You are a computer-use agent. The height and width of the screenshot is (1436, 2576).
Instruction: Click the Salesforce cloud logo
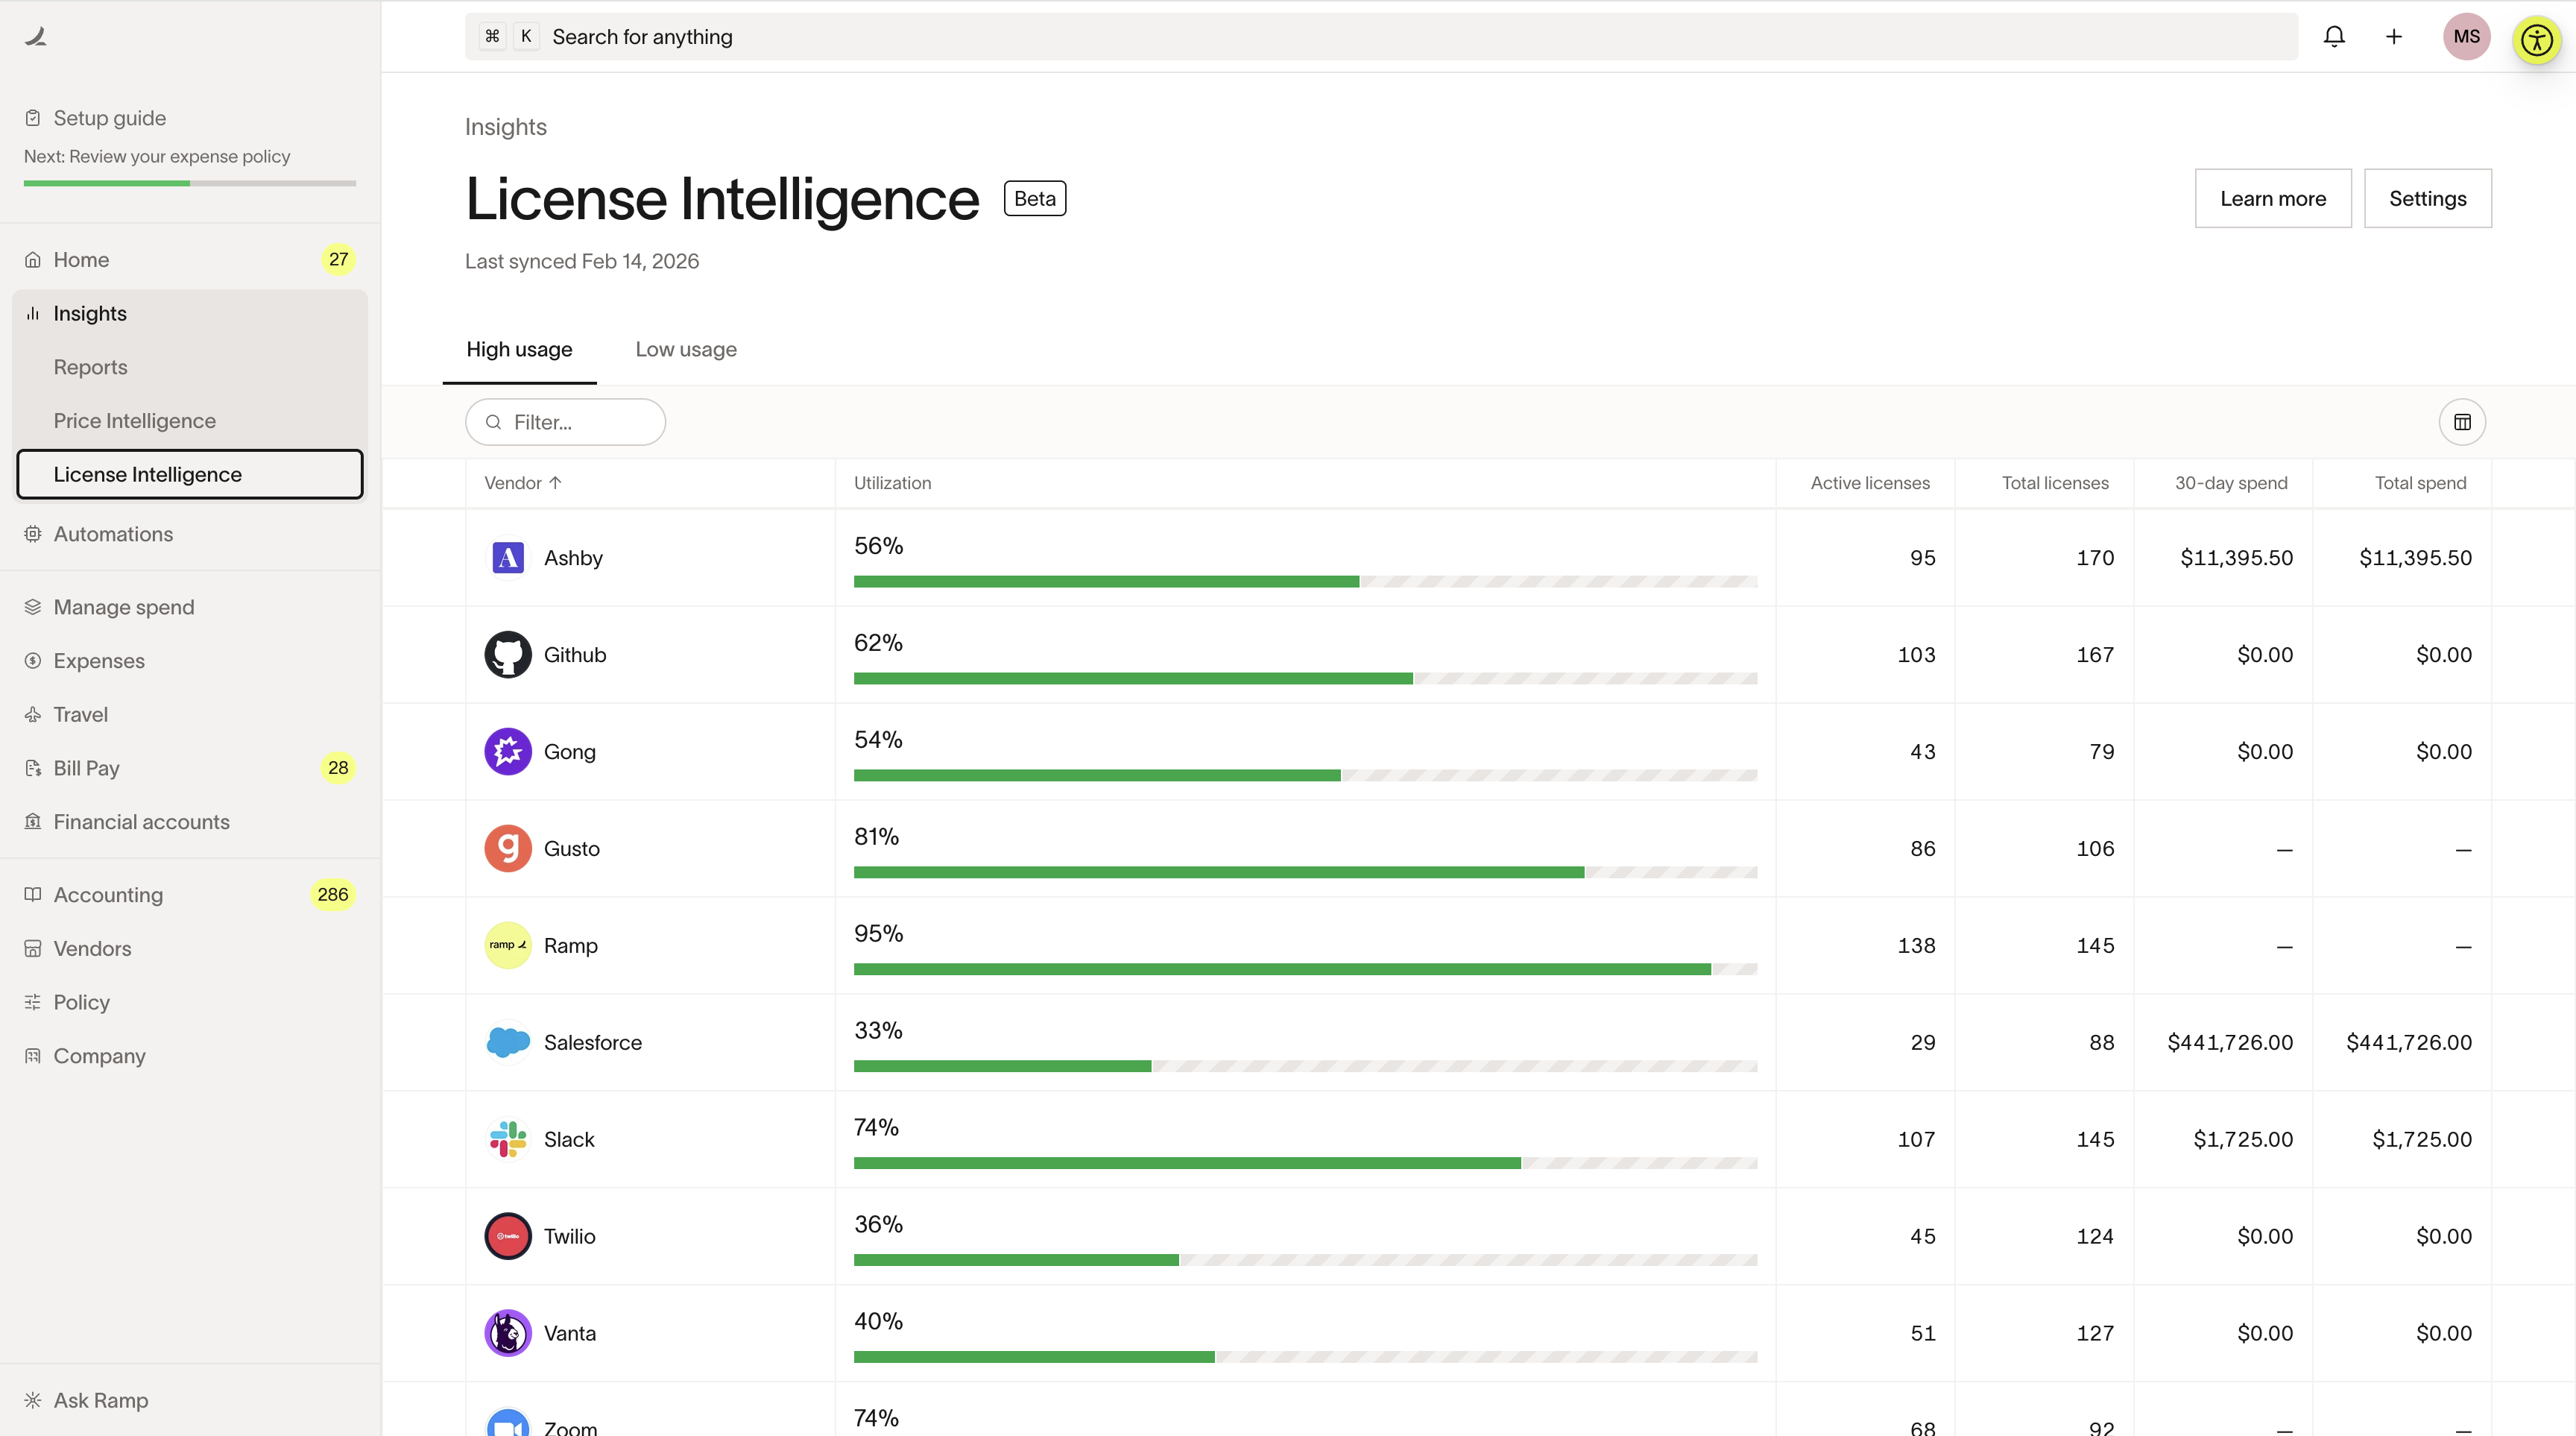(x=508, y=1042)
